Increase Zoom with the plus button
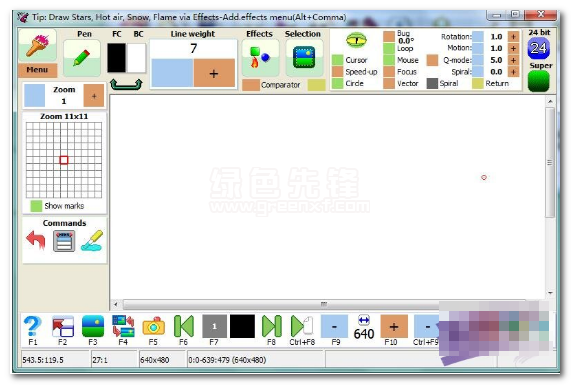This screenshot has height=385, width=571. click(94, 96)
